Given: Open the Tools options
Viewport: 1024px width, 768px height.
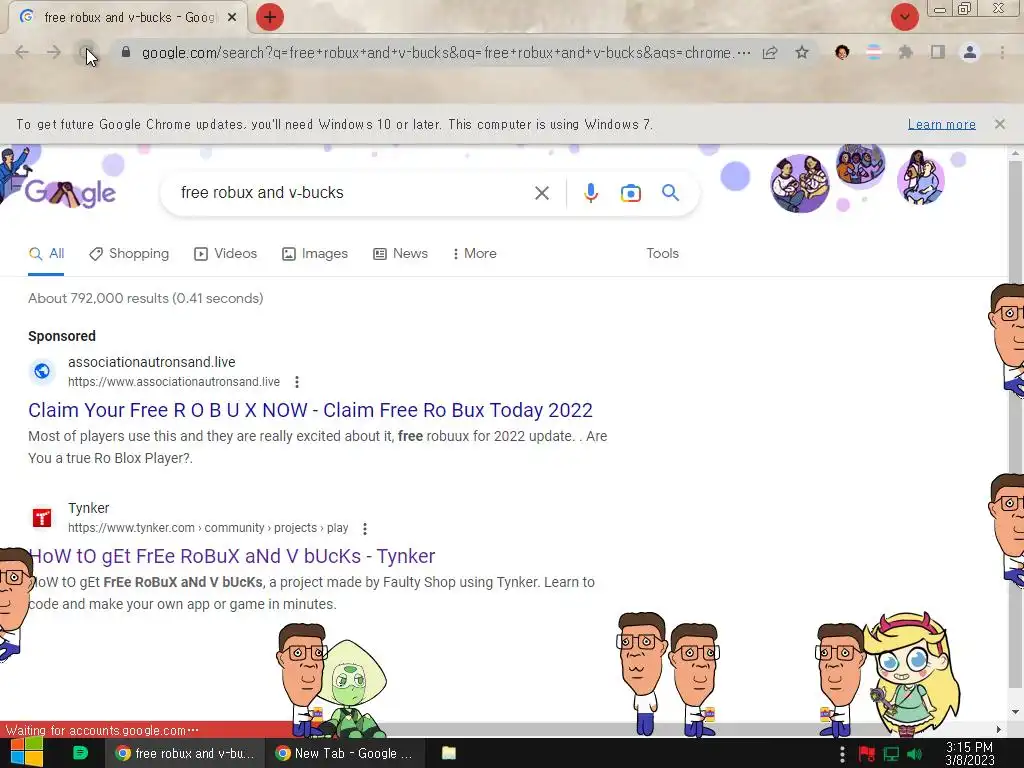Looking at the screenshot, I should click(662, 253).
